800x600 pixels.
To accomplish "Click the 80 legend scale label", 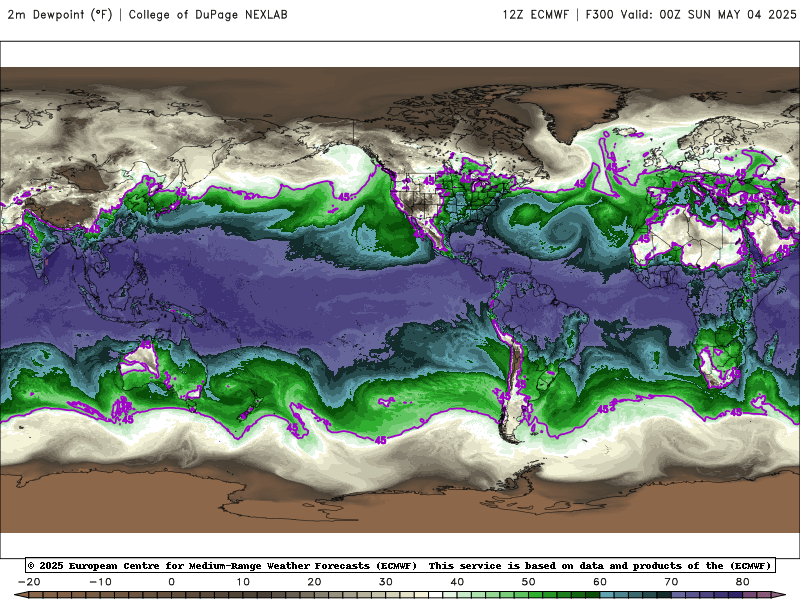I will click(x=743, y=582).
